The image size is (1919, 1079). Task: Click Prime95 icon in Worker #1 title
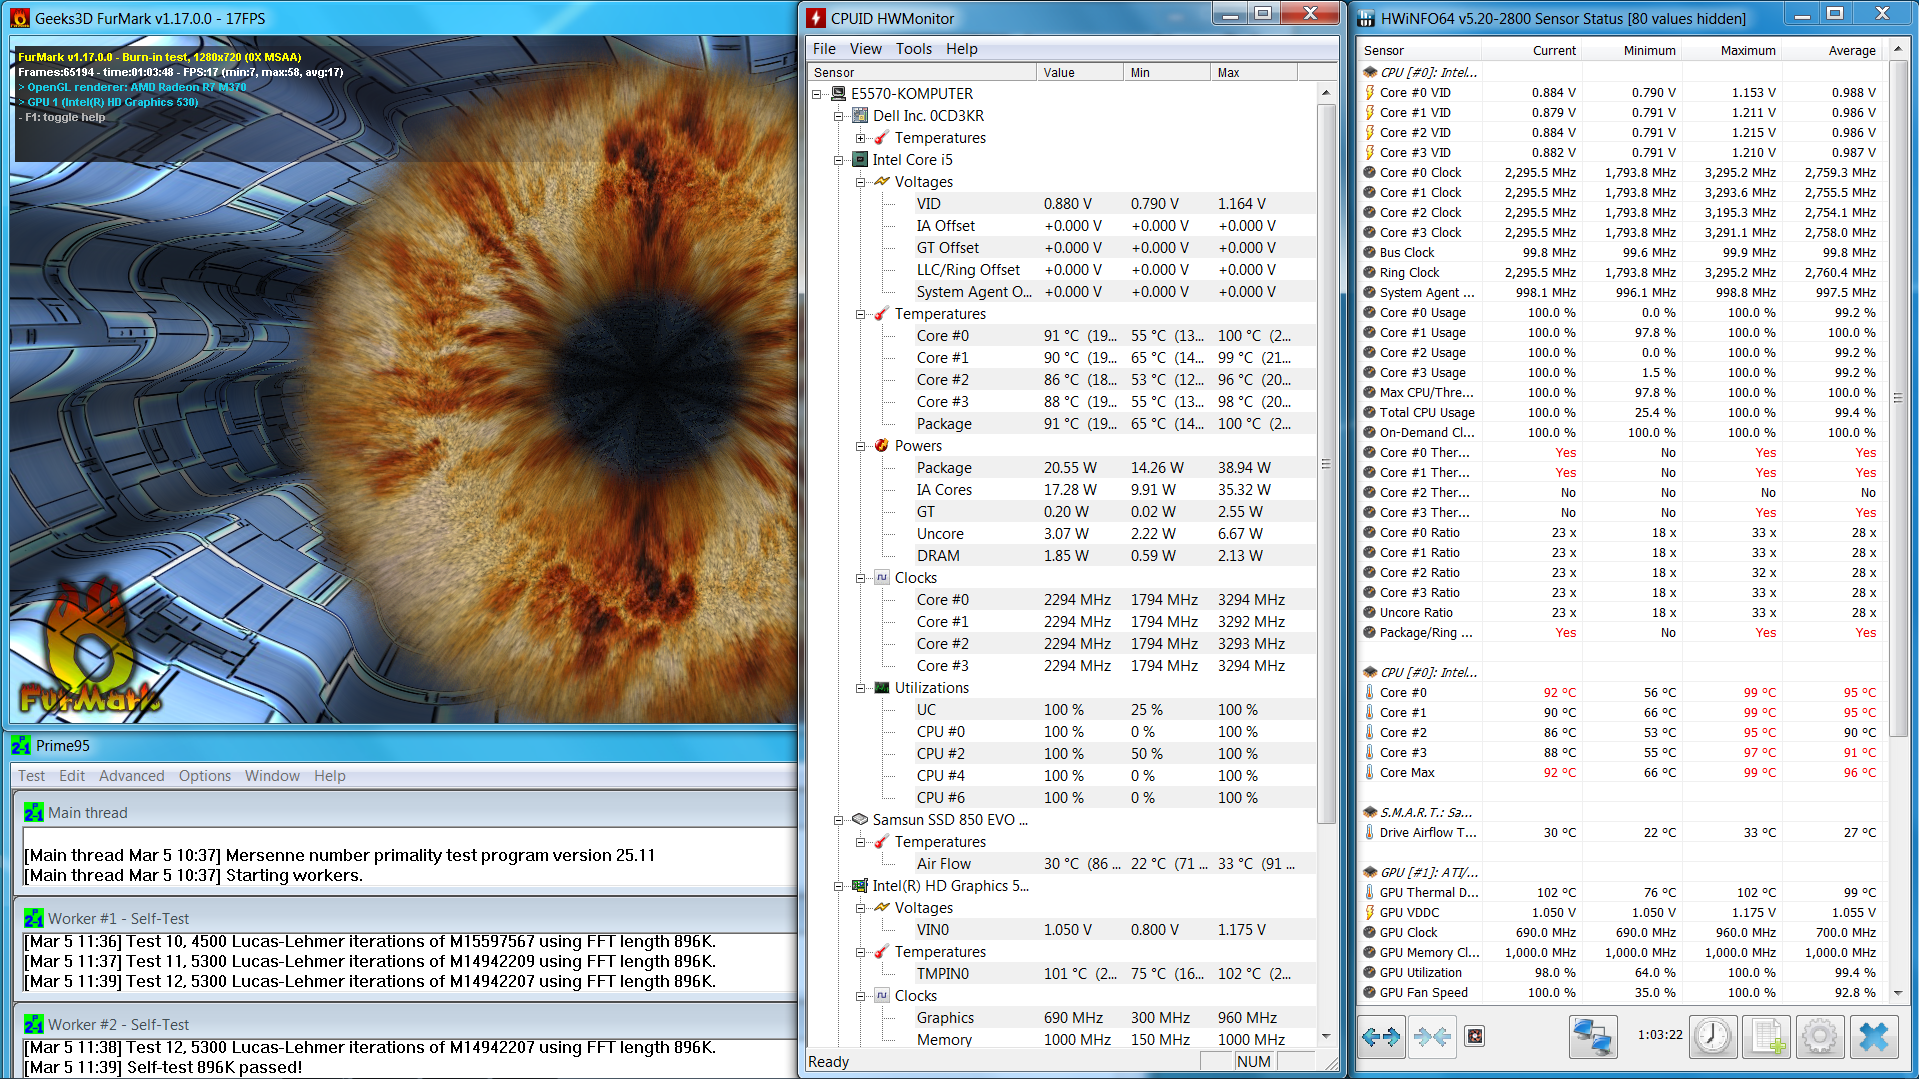click(x=34, y=919)
